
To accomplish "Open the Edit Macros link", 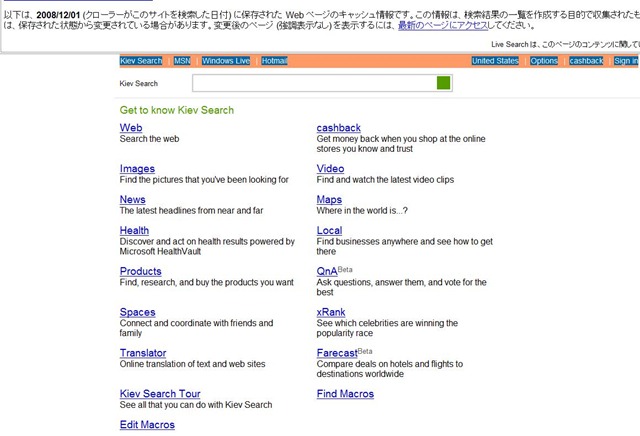I will pos(147,425).
